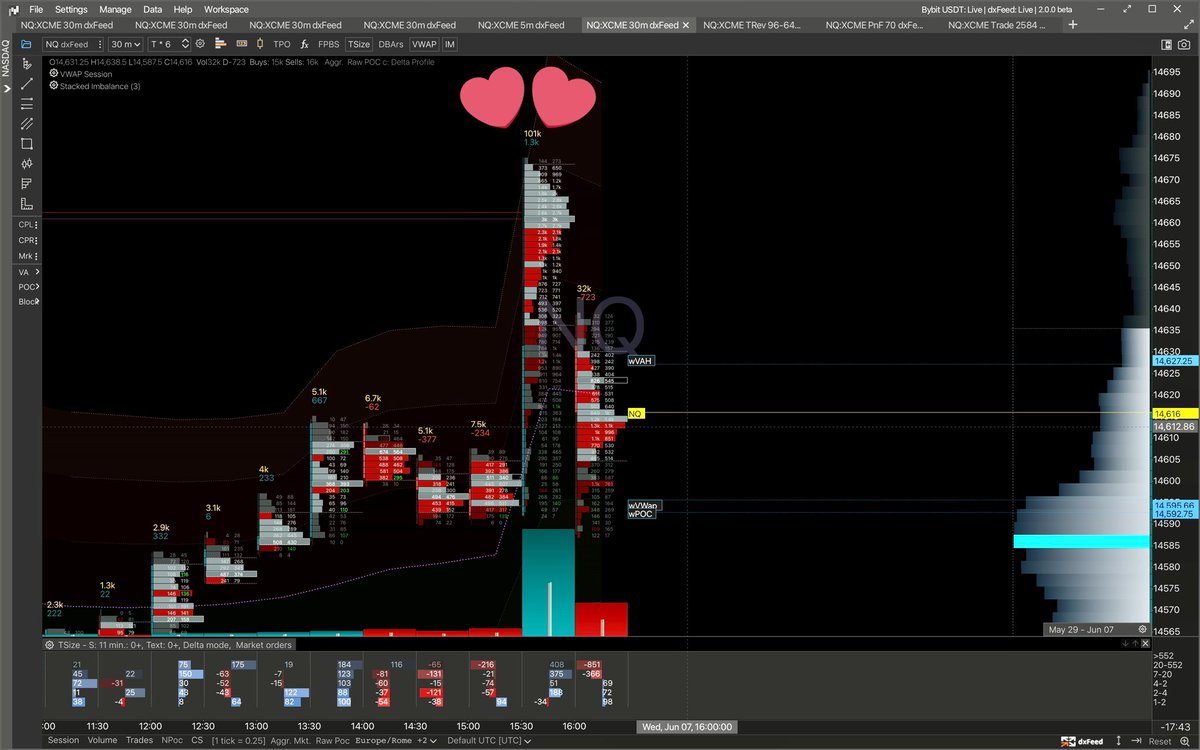The width and height of the screenshot is (1200, 750).
Task: Select the stepped profile drawing tool
Action: coord(27,183)
